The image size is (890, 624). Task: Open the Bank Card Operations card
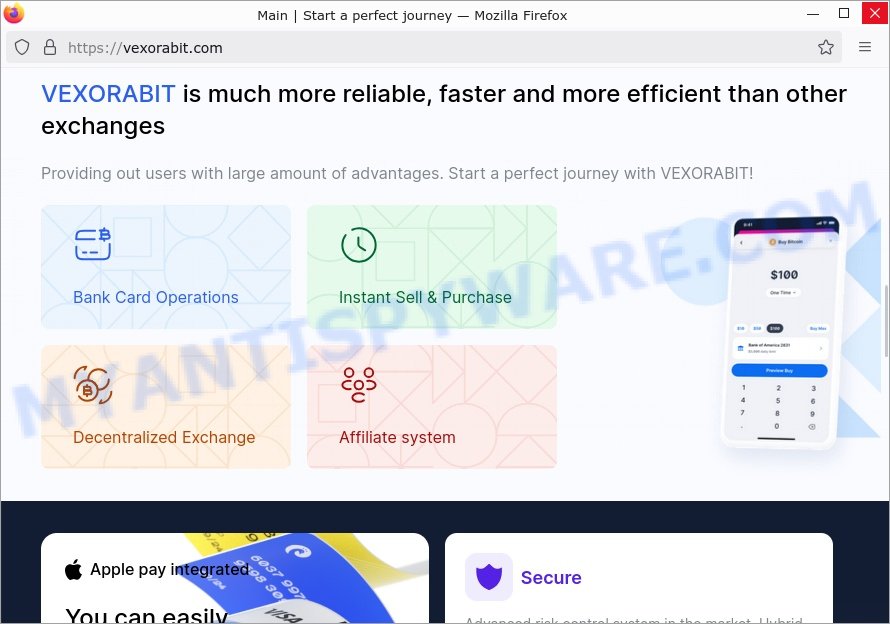(x=166, y=267)
